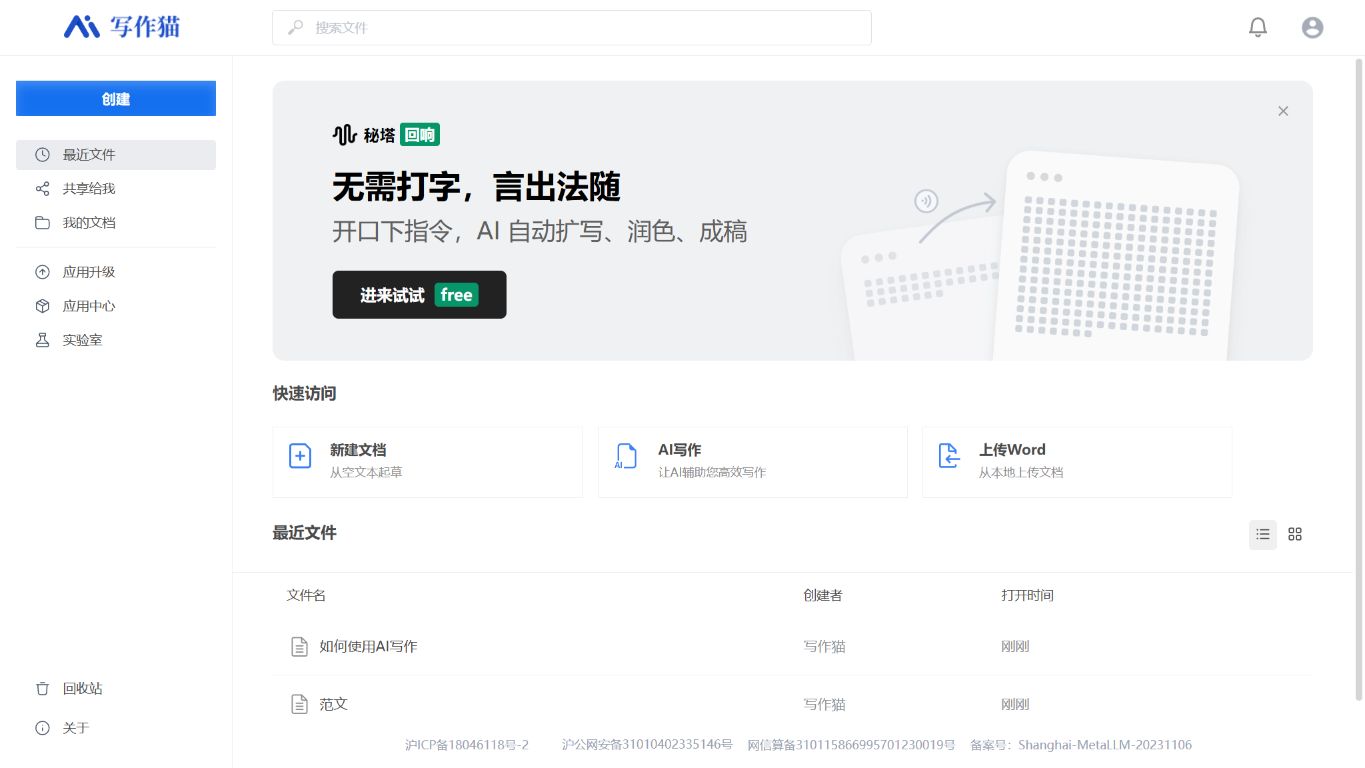
Task: Open 共享给我 in the sidebar
Action: pyautogui.click(x=116, y=189)
